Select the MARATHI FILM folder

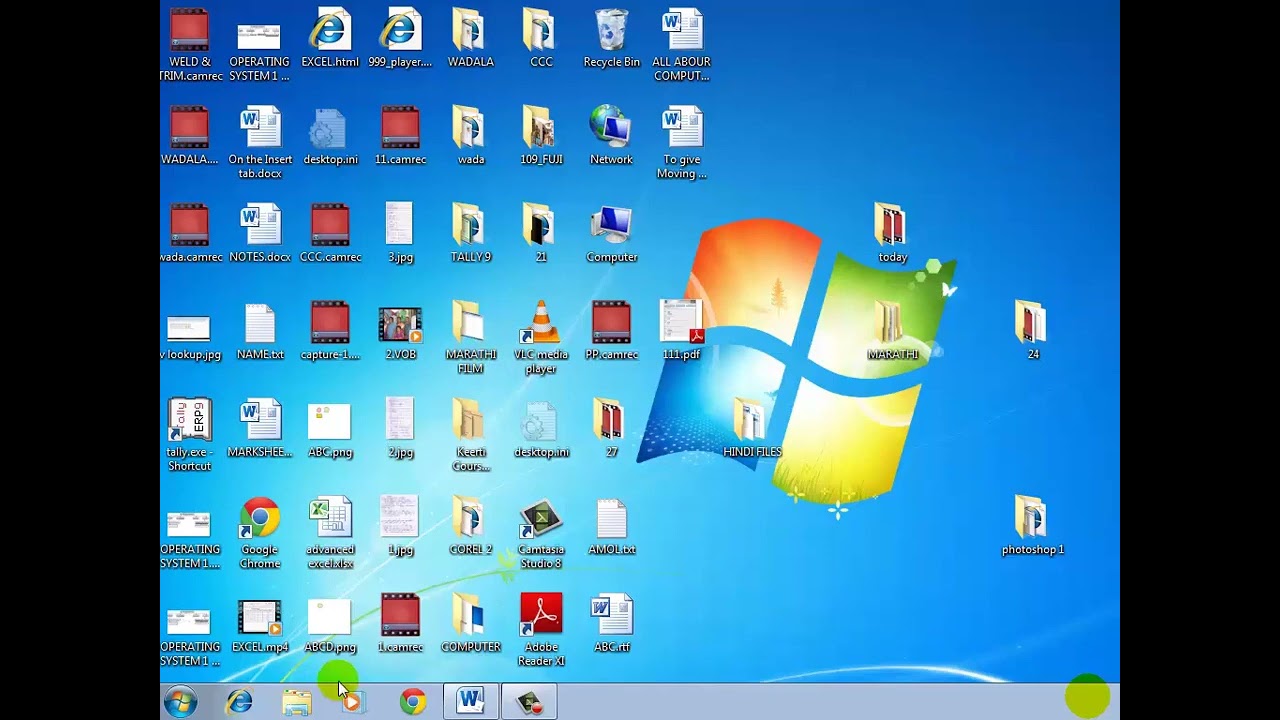(x=470, y=338)
